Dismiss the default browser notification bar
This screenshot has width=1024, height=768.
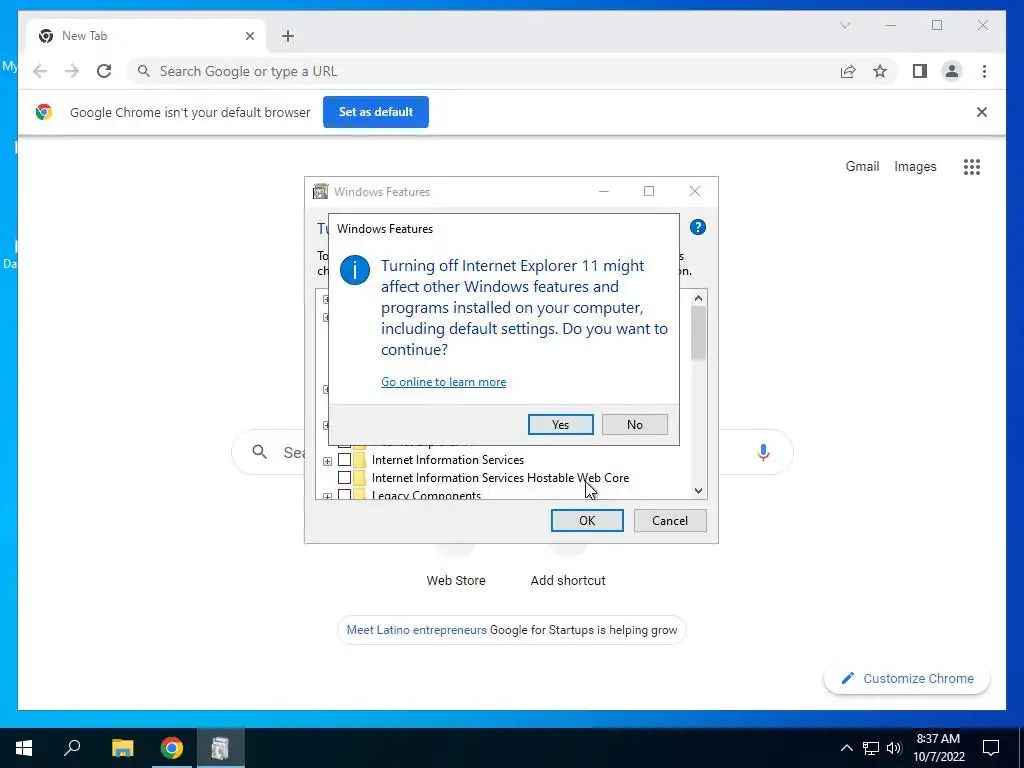coord(981,112)
